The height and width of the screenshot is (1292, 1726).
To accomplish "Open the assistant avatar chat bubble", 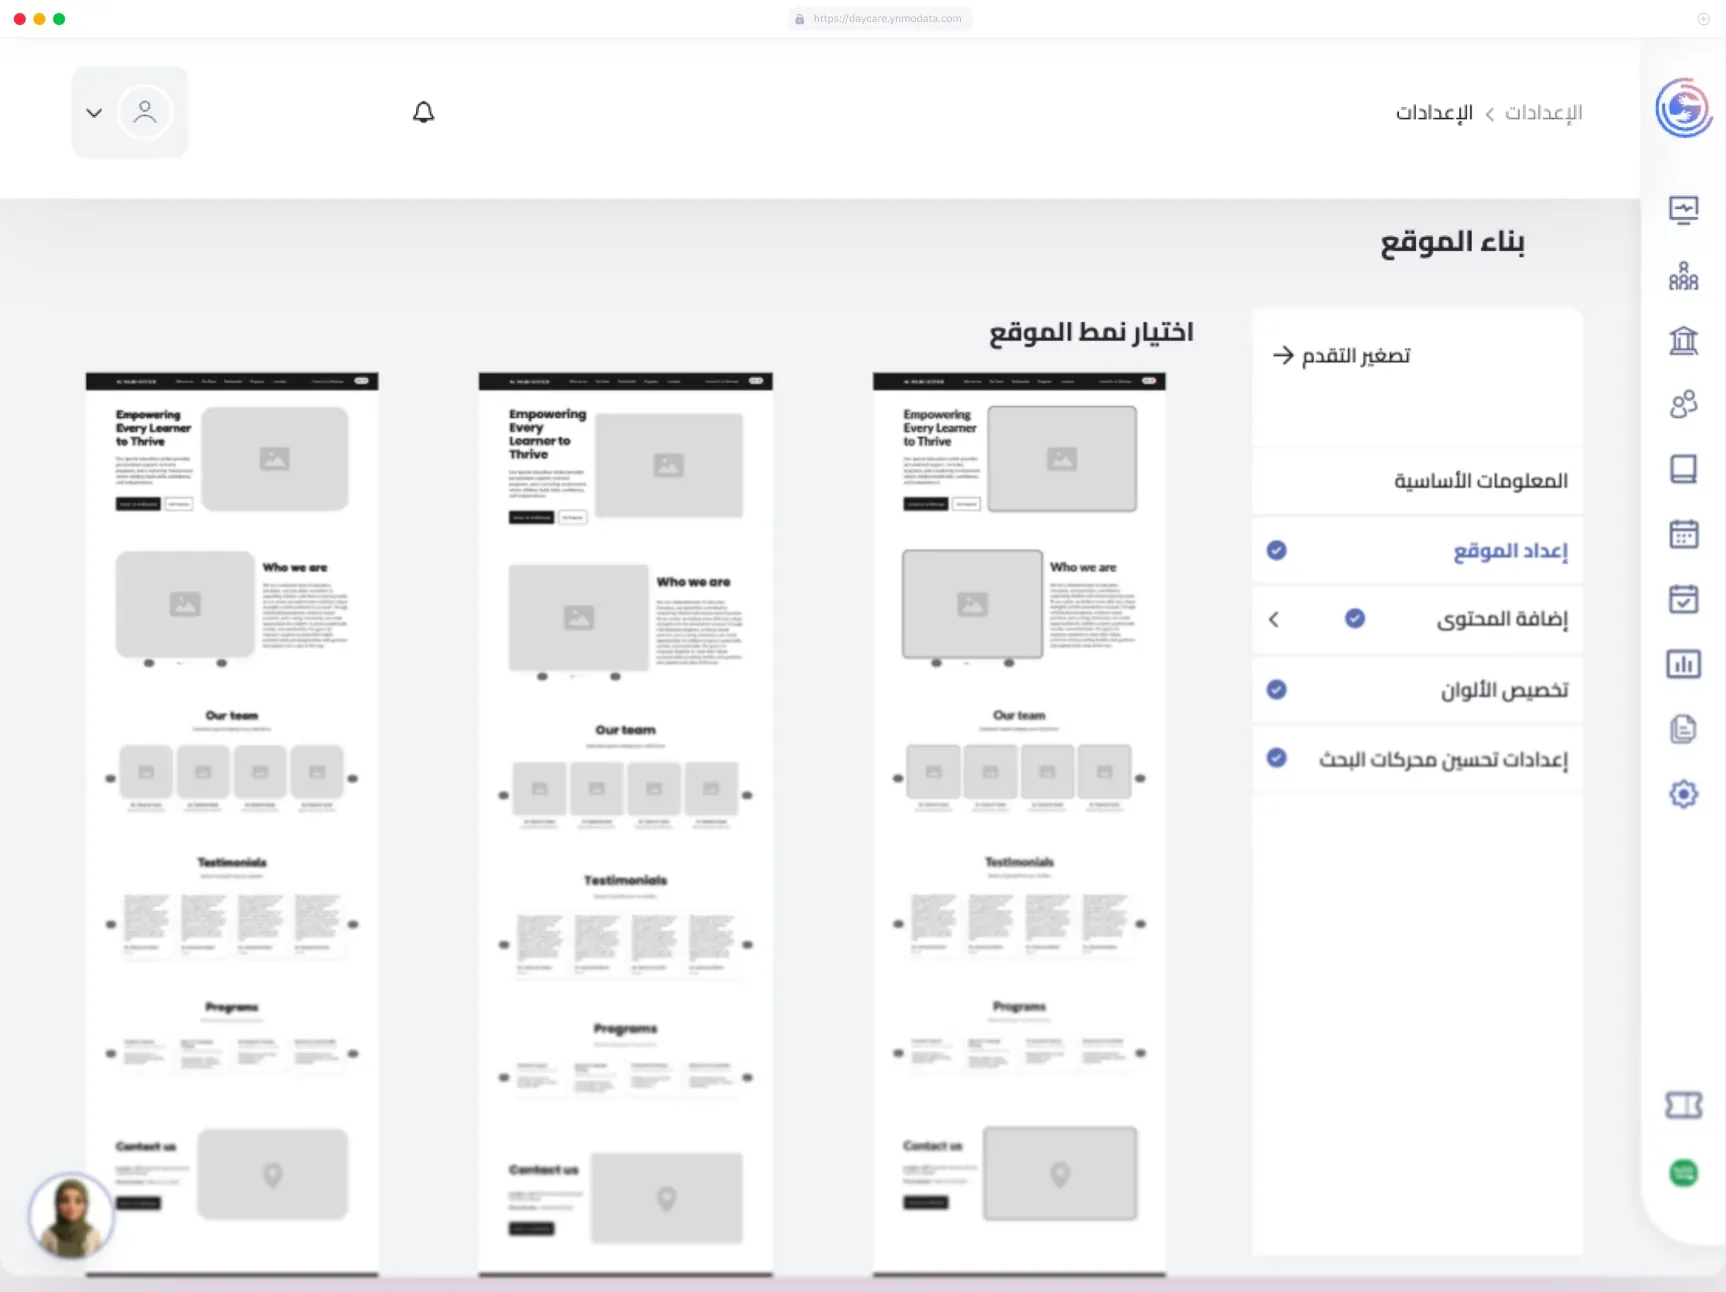I will click(x=71, y=1216).
